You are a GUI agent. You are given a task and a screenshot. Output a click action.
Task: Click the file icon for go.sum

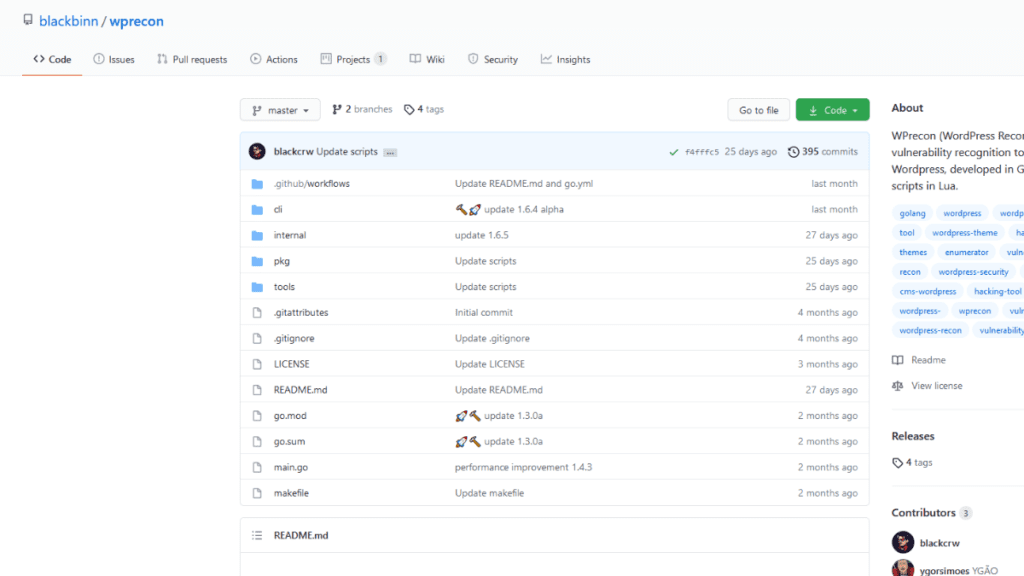click(x=257, y=441)
